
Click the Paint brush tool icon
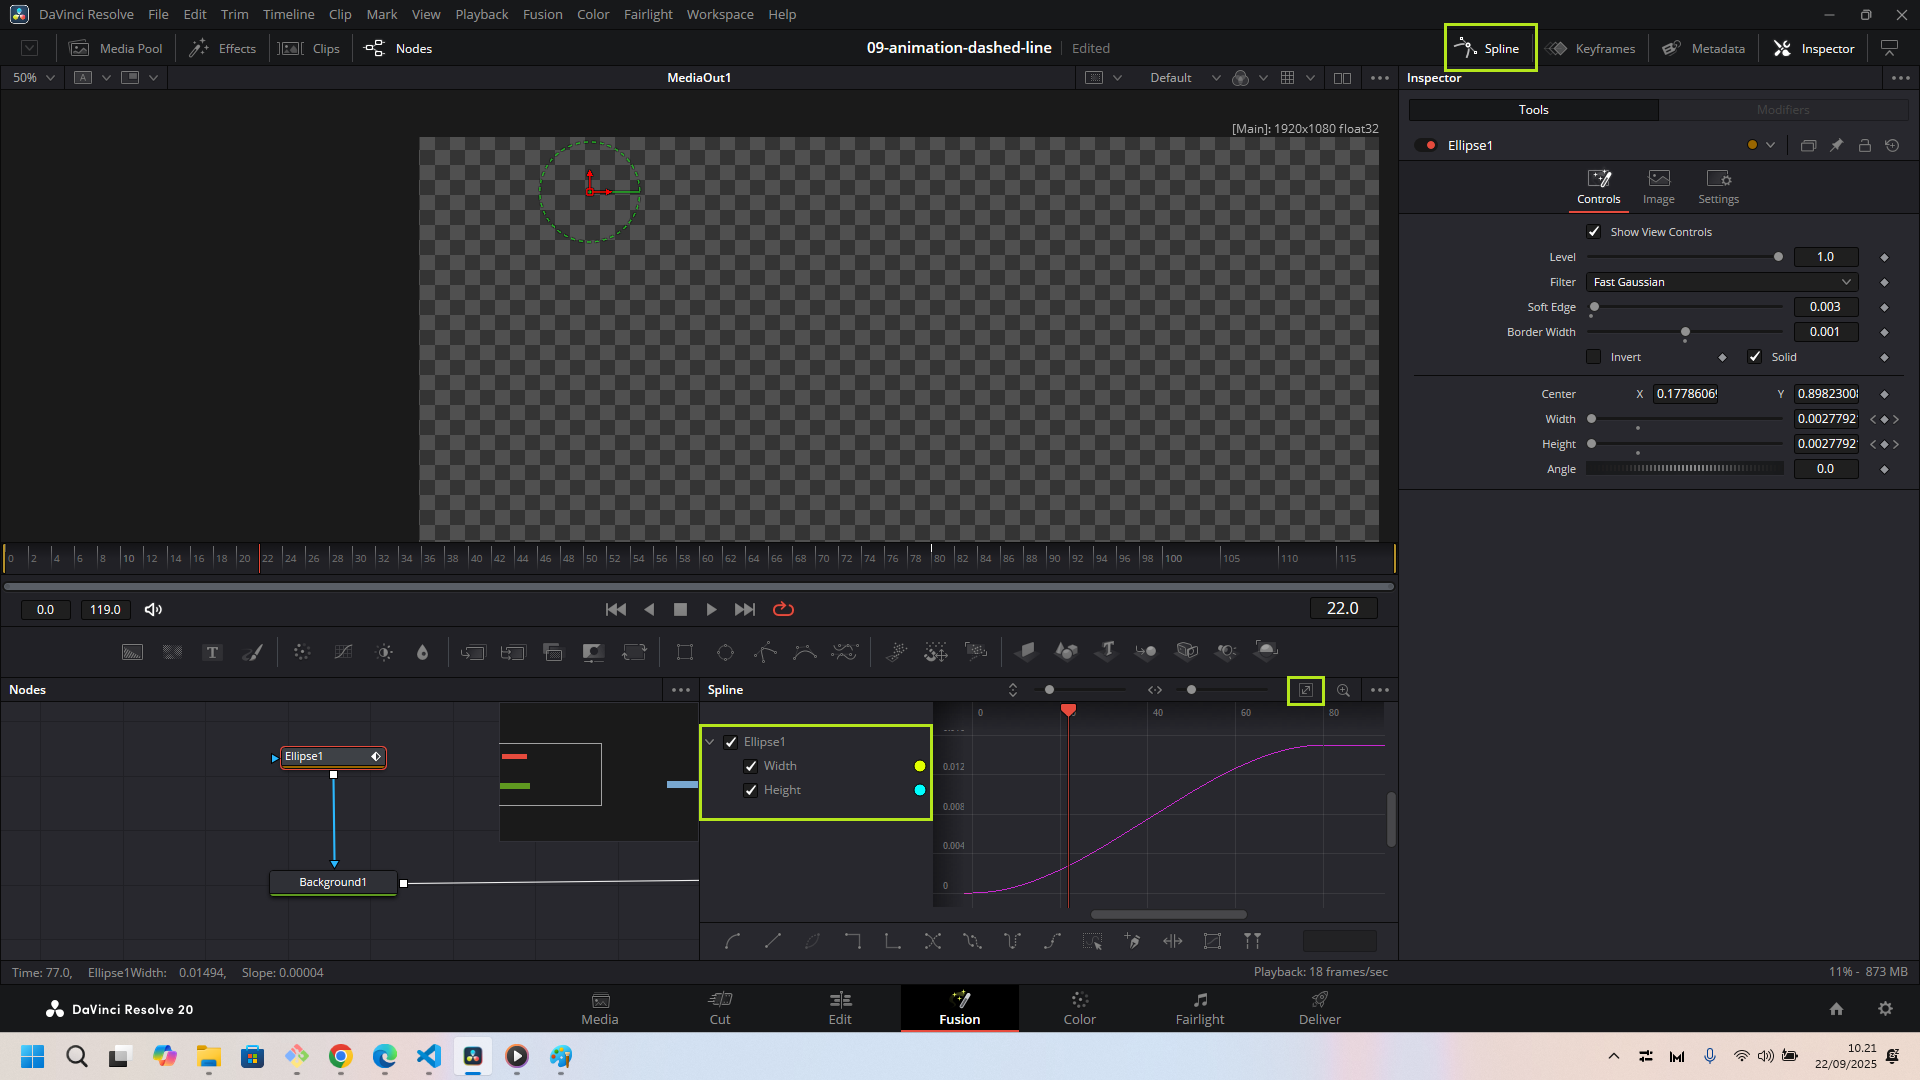click(253, 653)
